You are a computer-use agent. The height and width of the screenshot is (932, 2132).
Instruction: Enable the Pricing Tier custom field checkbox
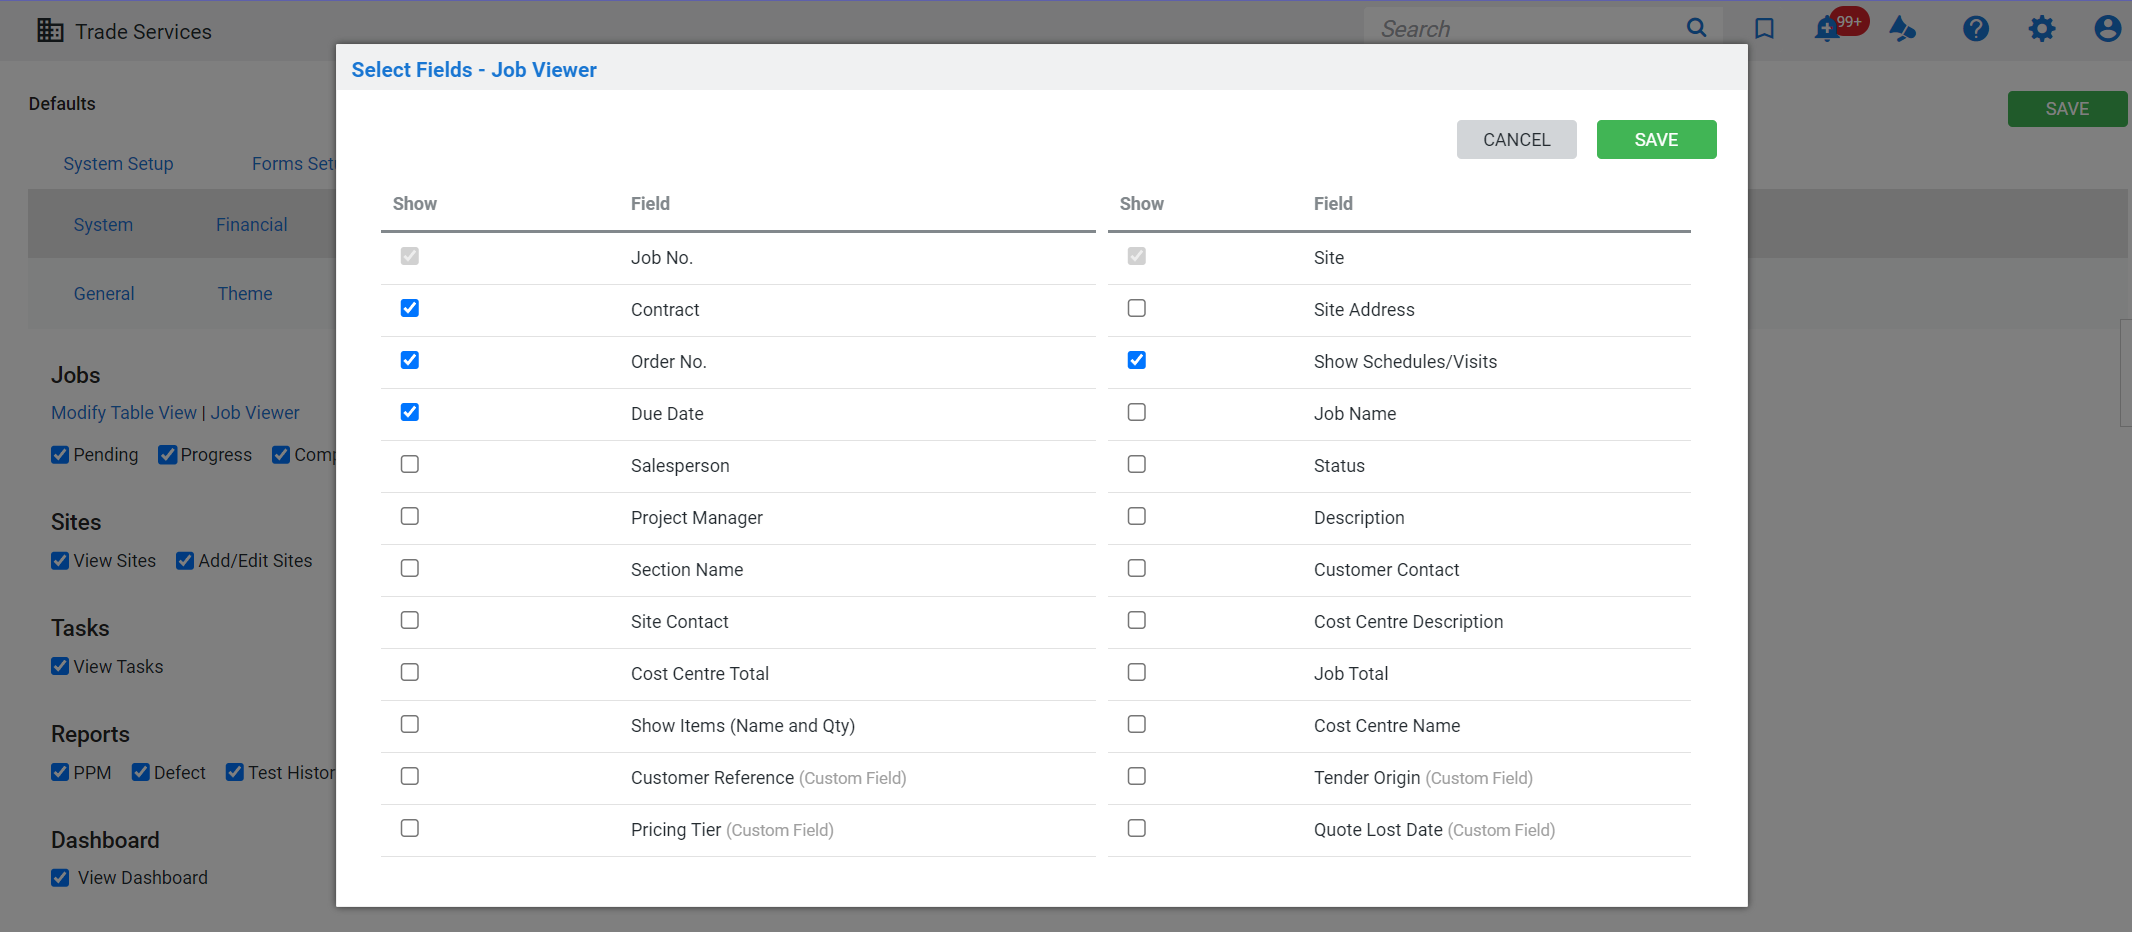click(x=410, y=828)
